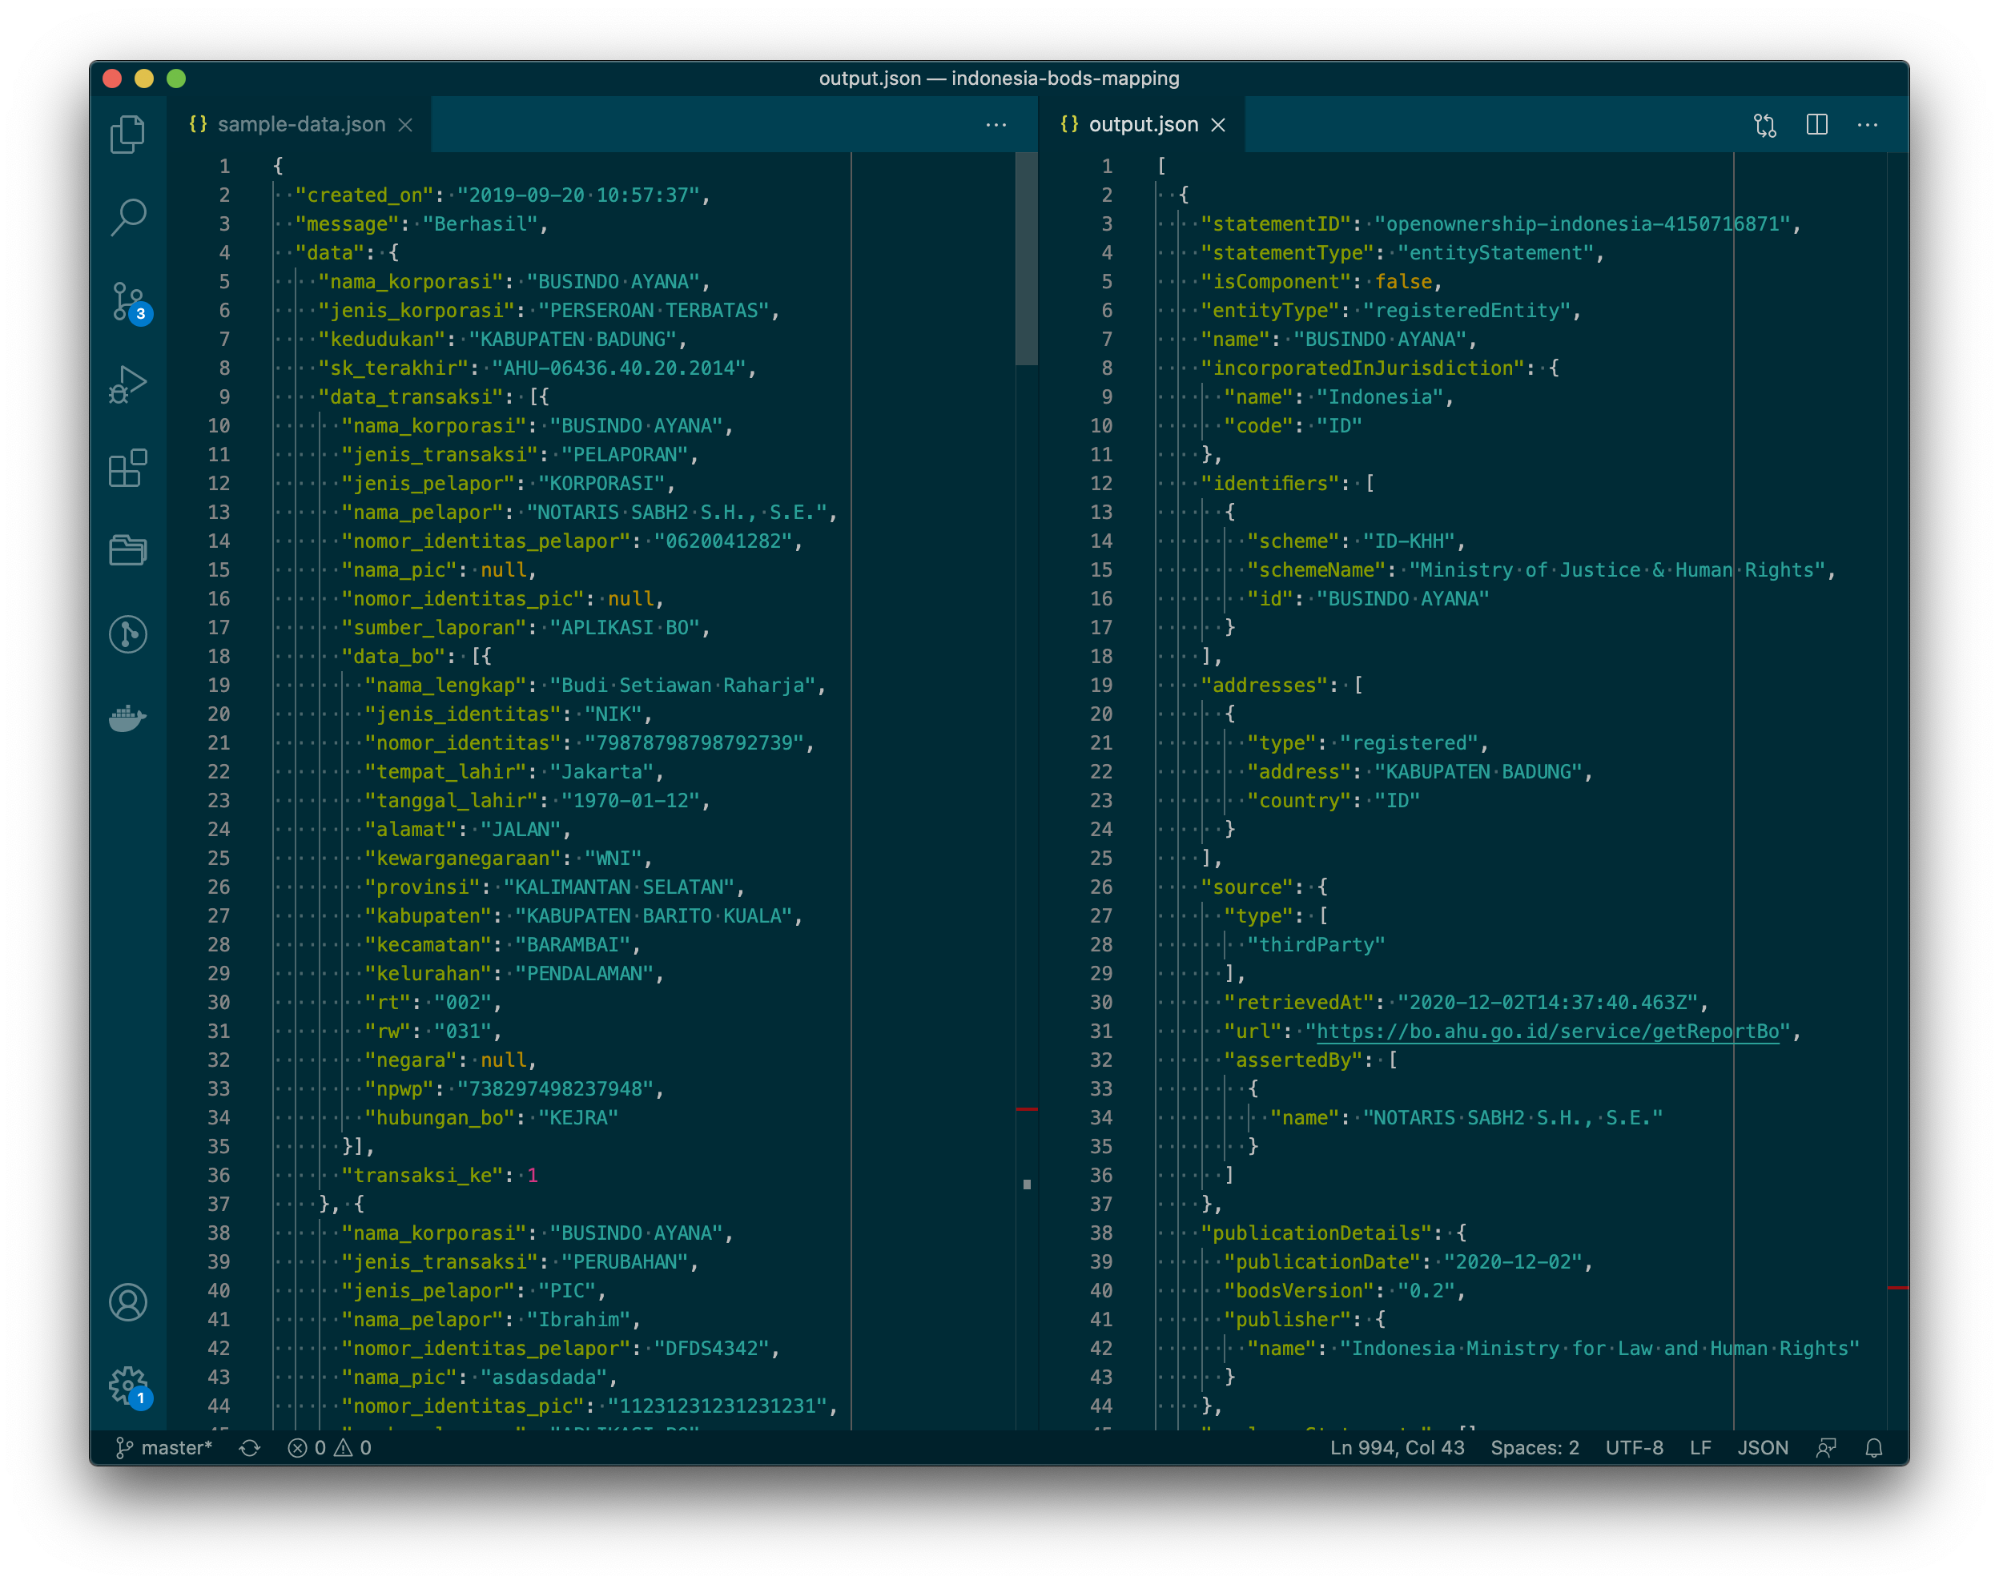Image resolution: width=1999 pixels, height=1585 pixels.
Task: Click line number 26 in output.json
Action: click(x=1101, y=887)
